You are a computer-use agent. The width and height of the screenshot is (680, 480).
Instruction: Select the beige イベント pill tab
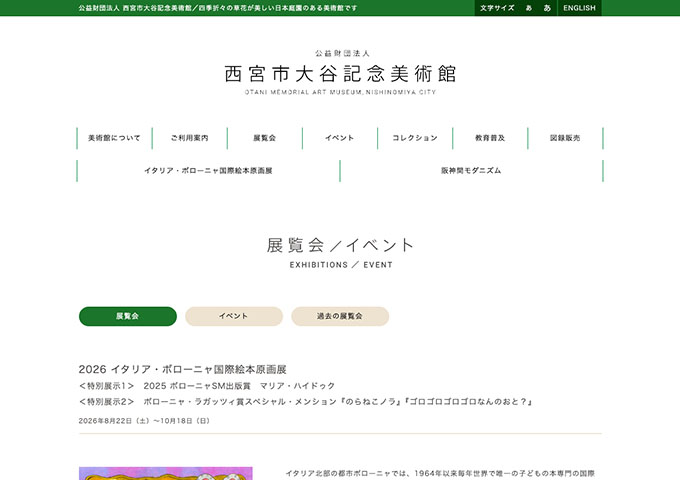234,316
